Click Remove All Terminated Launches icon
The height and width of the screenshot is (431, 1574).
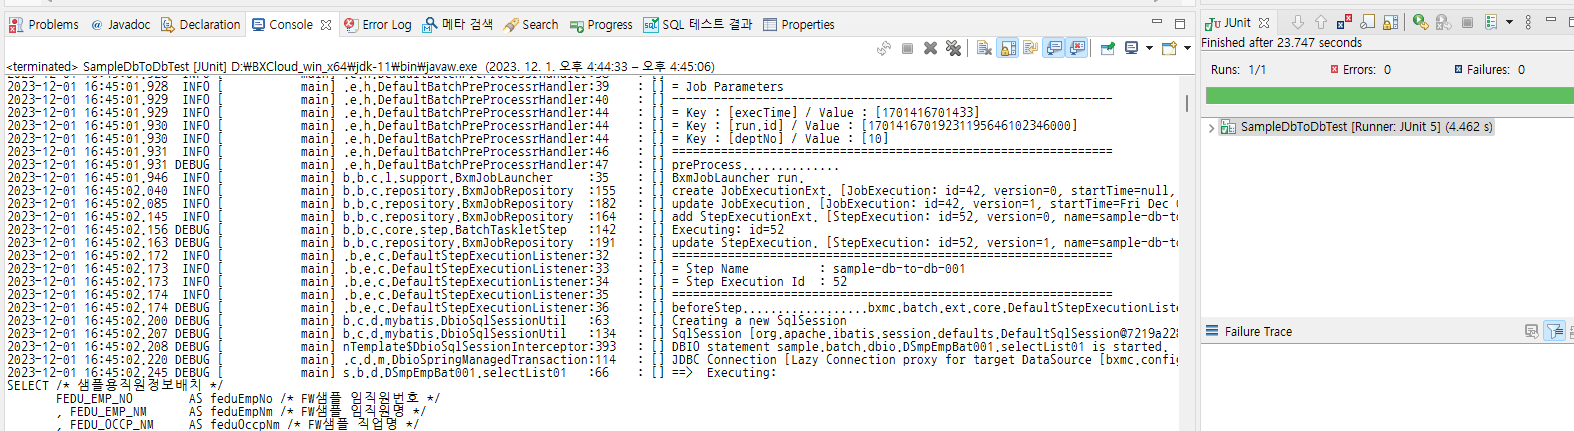point(953,48)
